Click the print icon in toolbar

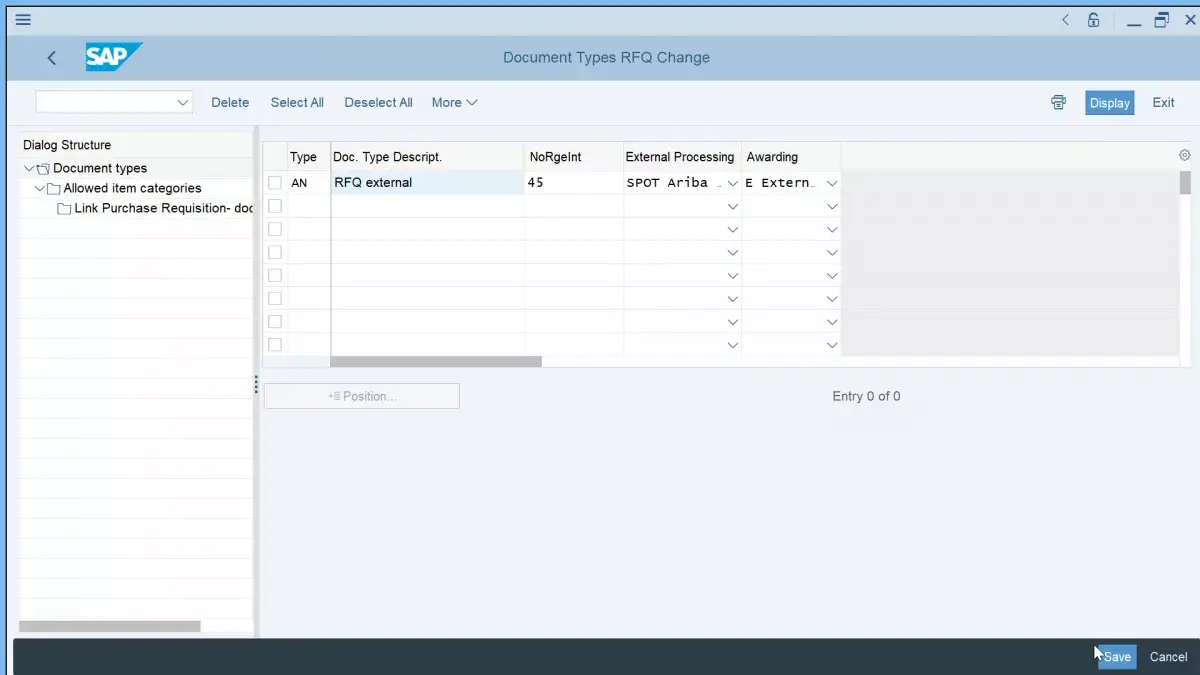pyautogui.click(x=1058, y=102)
